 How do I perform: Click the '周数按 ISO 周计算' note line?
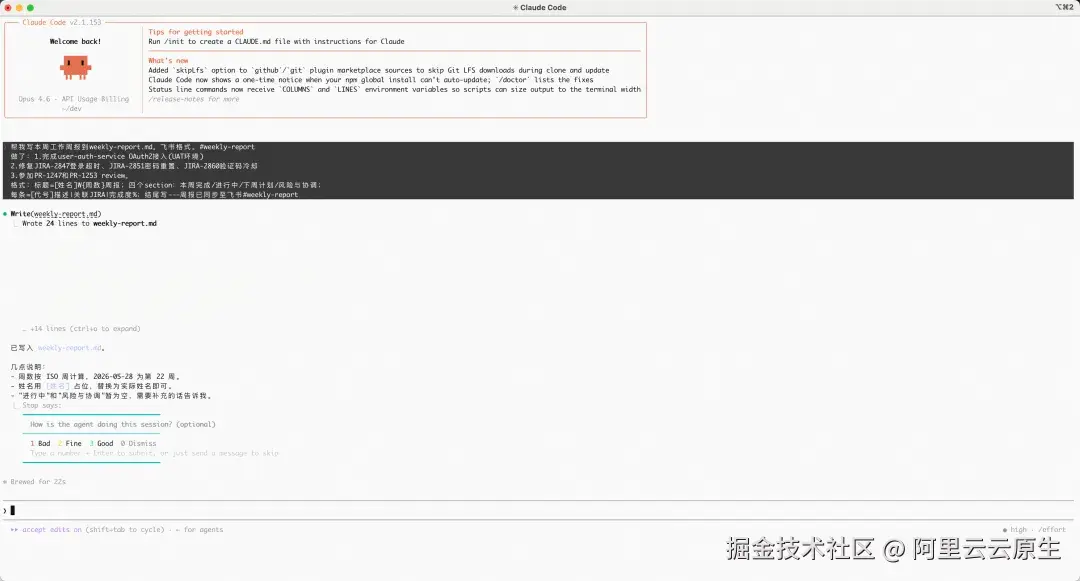click(x=96, y=377)
